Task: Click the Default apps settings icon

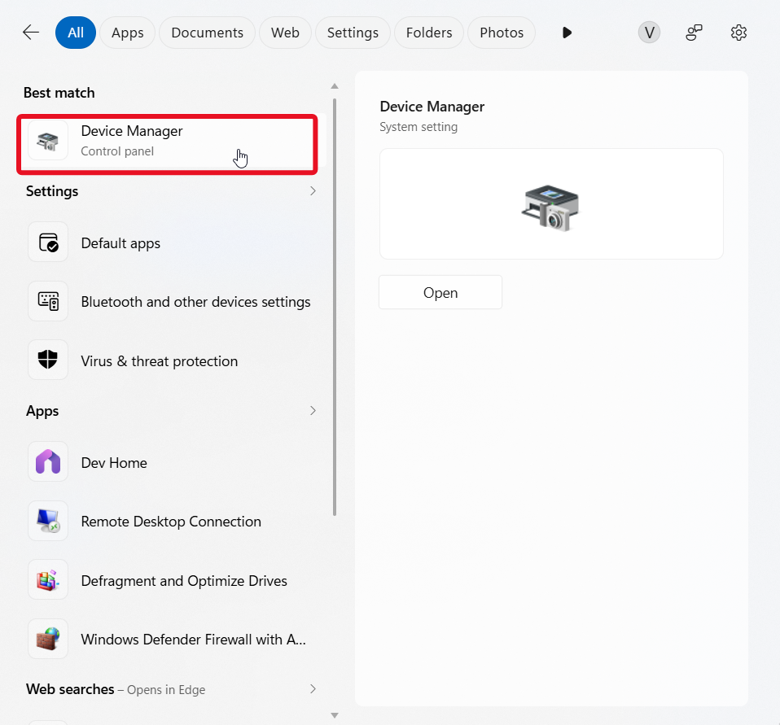Action: coord(48,243)
